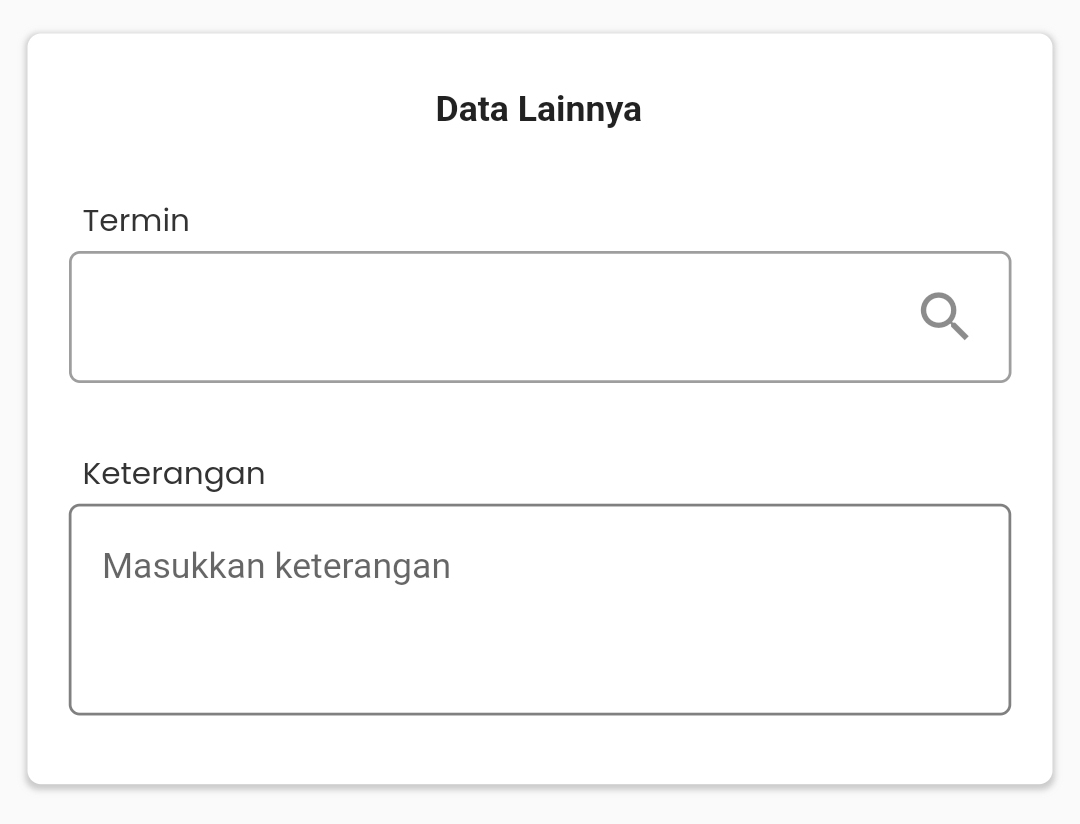
Task: Click the 'Termin' text above the search box
Action: [136, 220]
